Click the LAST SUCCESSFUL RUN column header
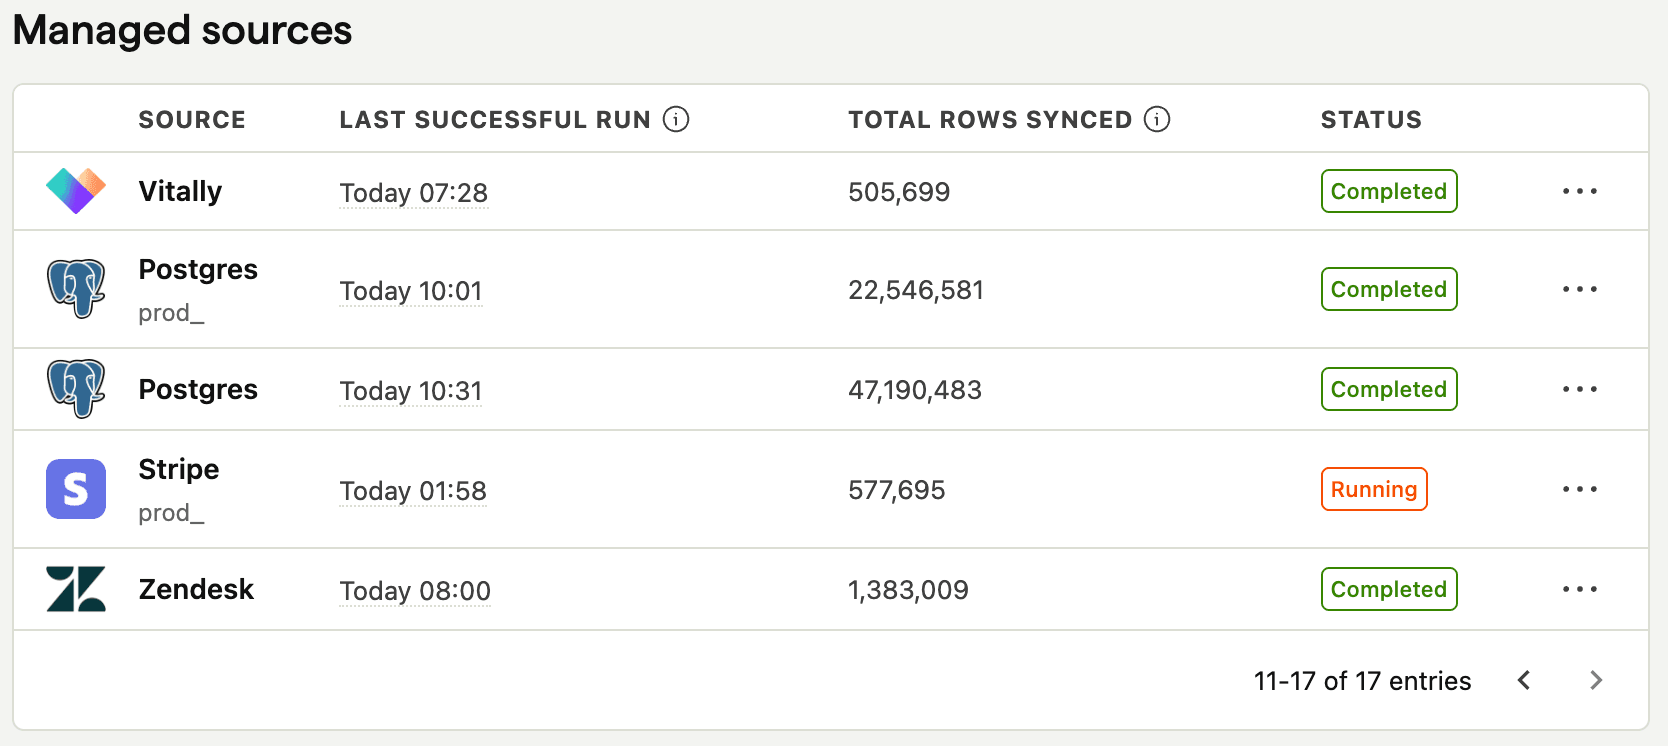The width and height of the screenshot is (1668, 746). coord(495,119)
